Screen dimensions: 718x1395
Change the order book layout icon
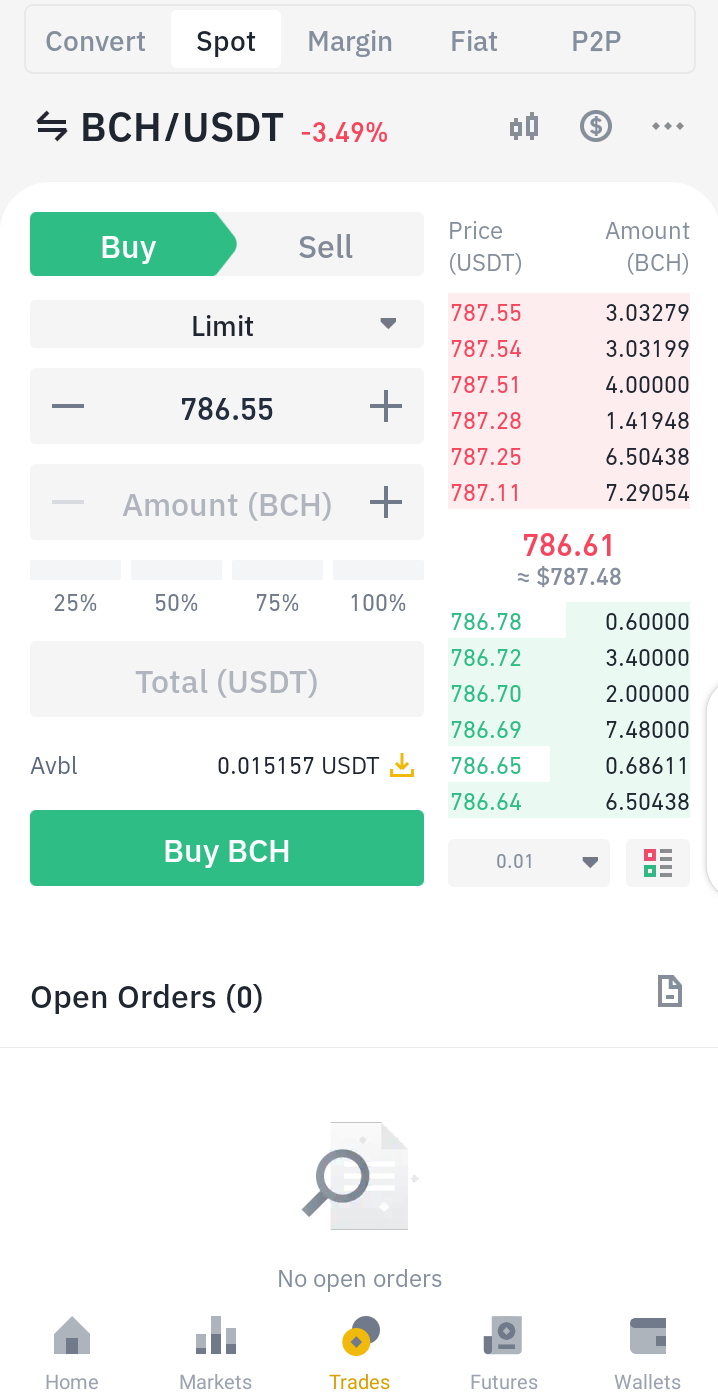tap(658, 862)
